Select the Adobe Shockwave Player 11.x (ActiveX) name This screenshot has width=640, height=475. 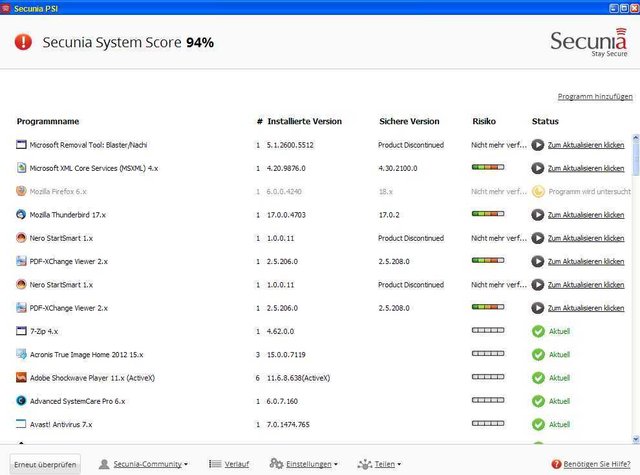coord(92,378)
